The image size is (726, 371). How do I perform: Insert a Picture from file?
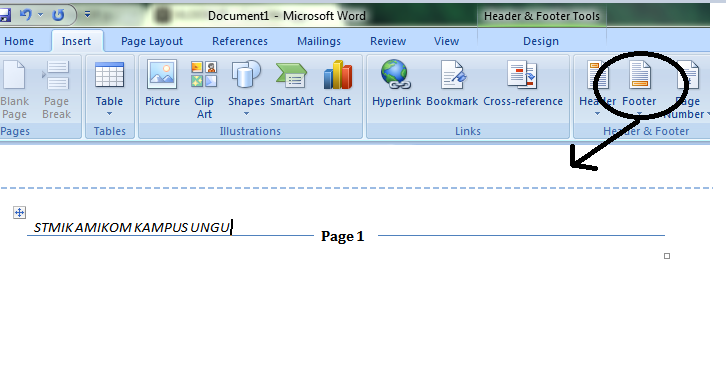(x=162, y=84)
